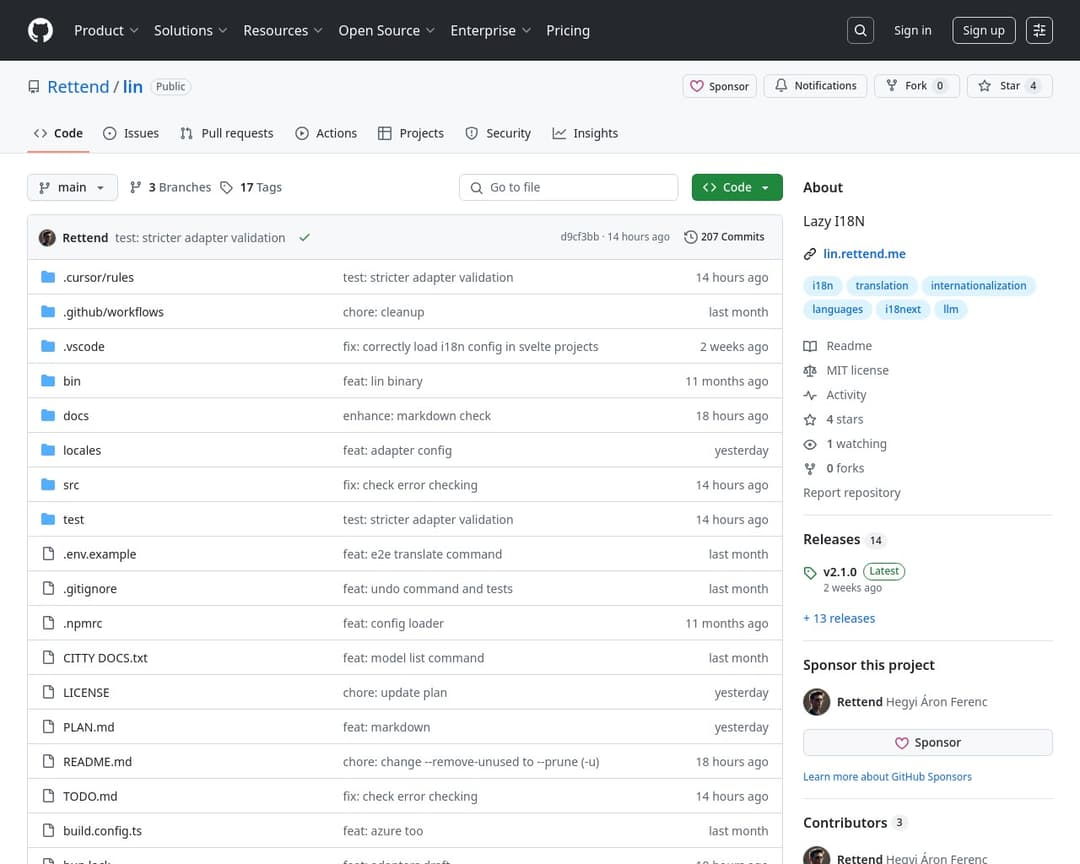This screenshot has height=864, width=1080.
Task: Click the folder icon for .cursor/rules
Action: click(x=48, y=277)
